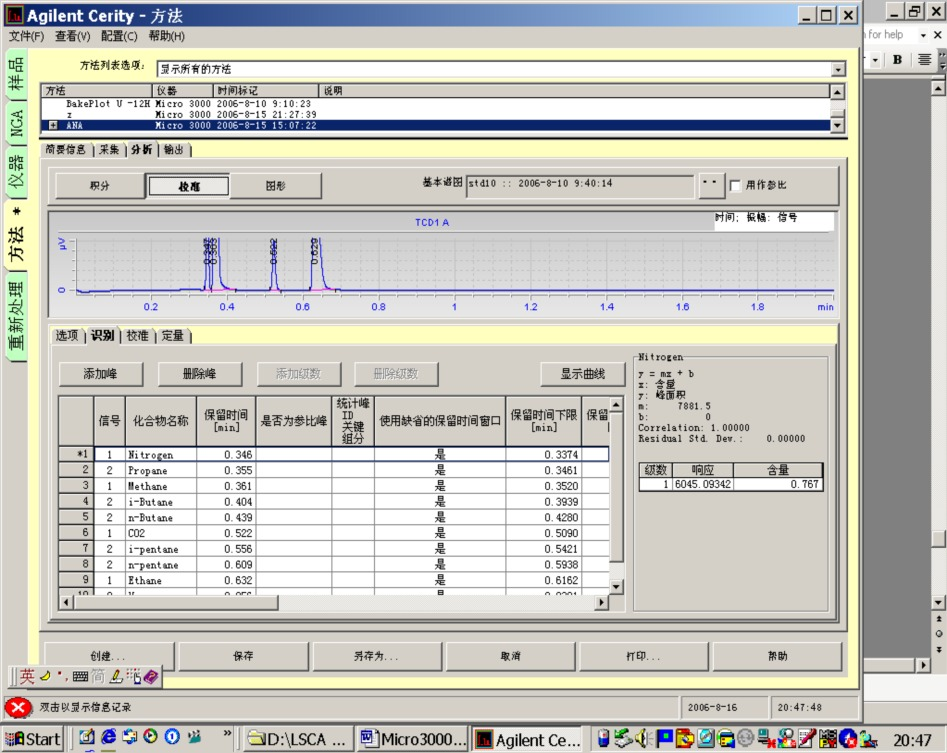Click the 添加峰 button

click(100, 374)
